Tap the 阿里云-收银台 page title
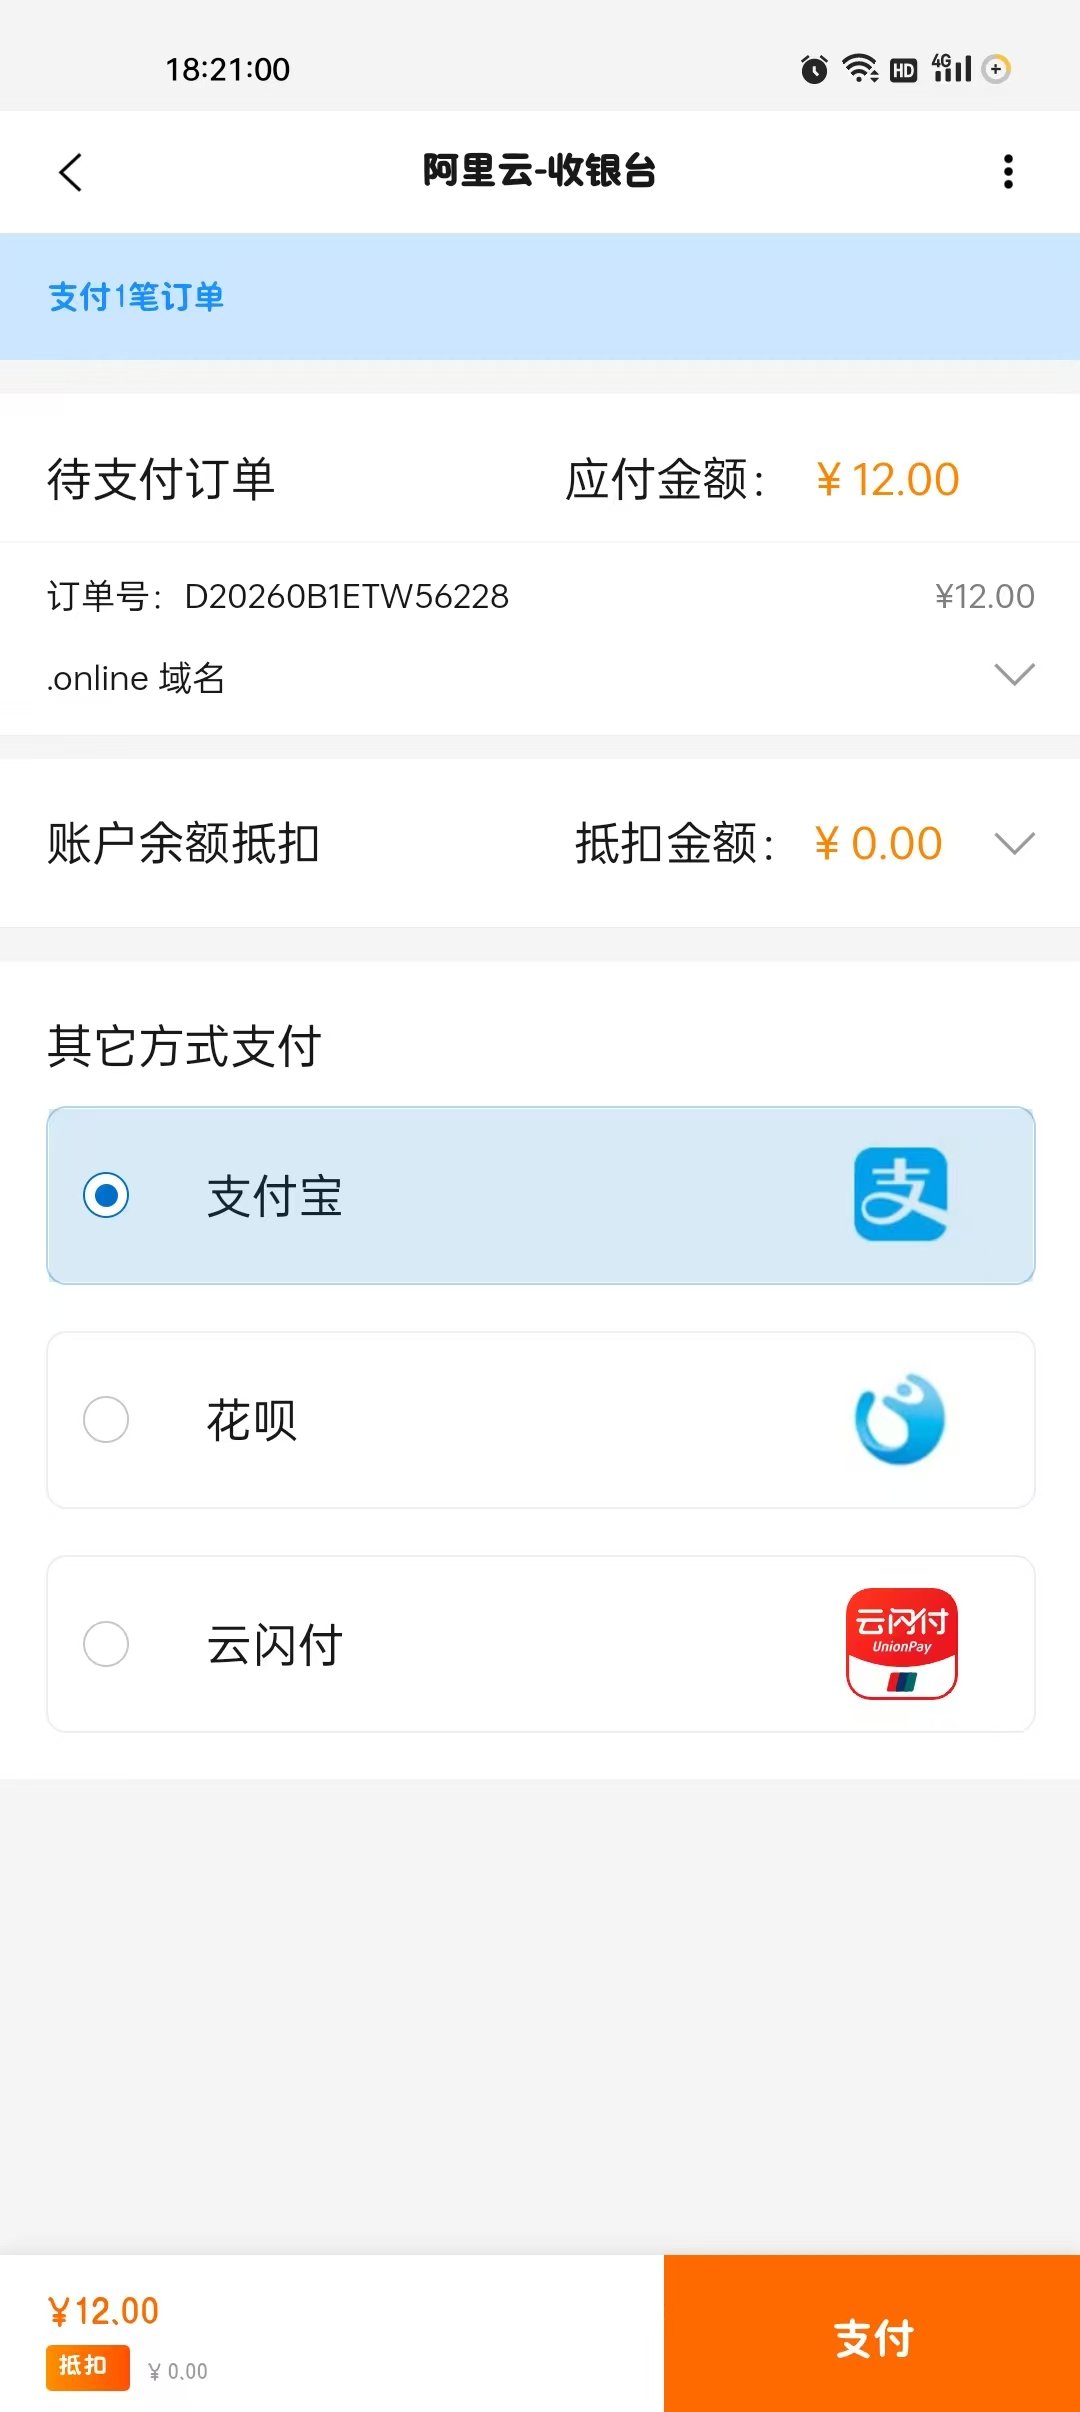The height and width of the screenshot is (2412, 1080). tap(539, 171)
